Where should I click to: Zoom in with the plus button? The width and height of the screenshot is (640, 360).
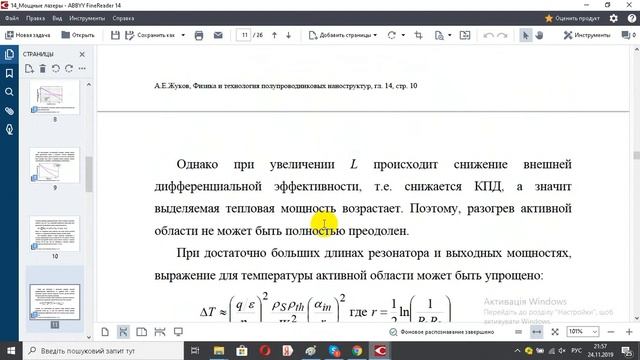tap(629, 332)
